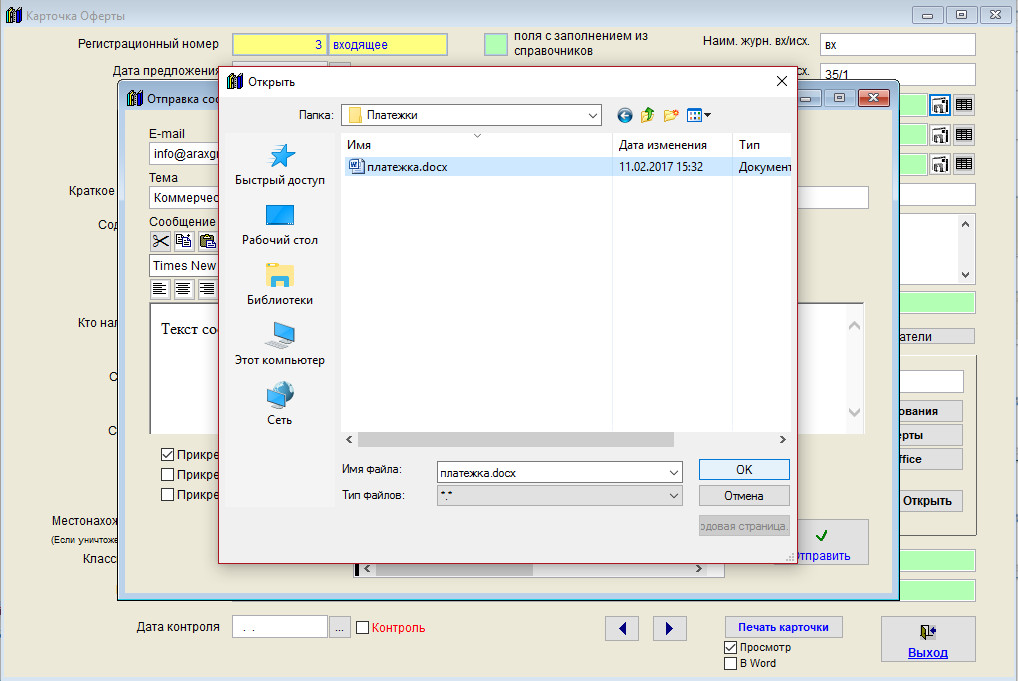Click Отправить with the green check mark

[832, 543]
